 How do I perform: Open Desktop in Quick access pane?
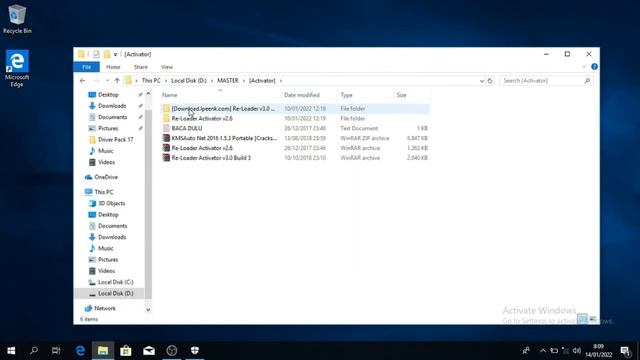pos(108,95)
